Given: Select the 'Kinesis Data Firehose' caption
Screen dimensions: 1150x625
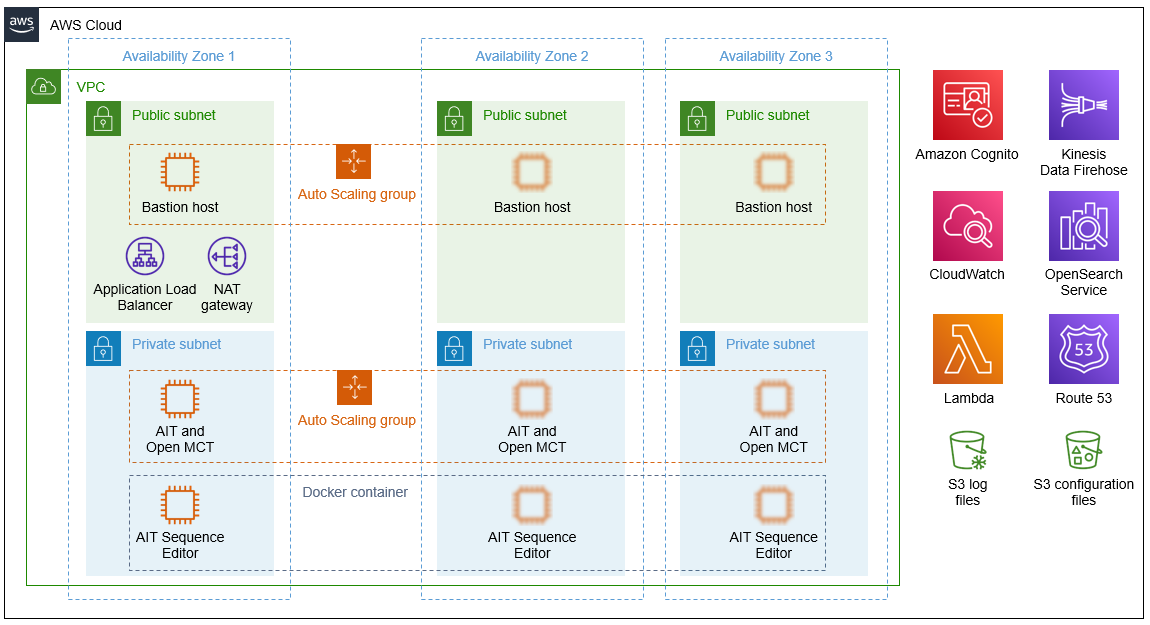Looking at the screenshot, I should [x=1083, y=162].
